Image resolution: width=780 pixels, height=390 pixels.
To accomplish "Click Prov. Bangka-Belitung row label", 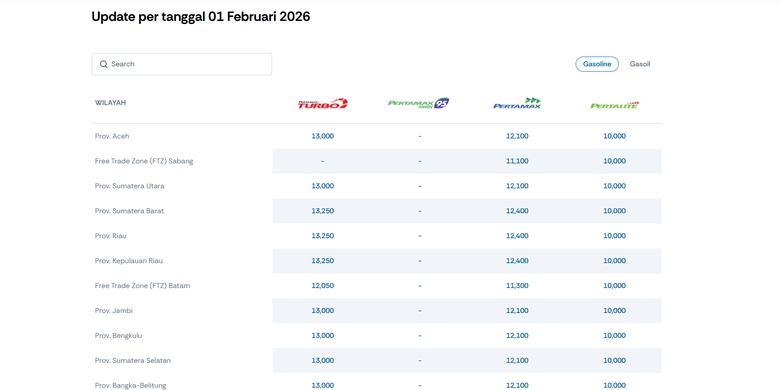I will 130,385.
